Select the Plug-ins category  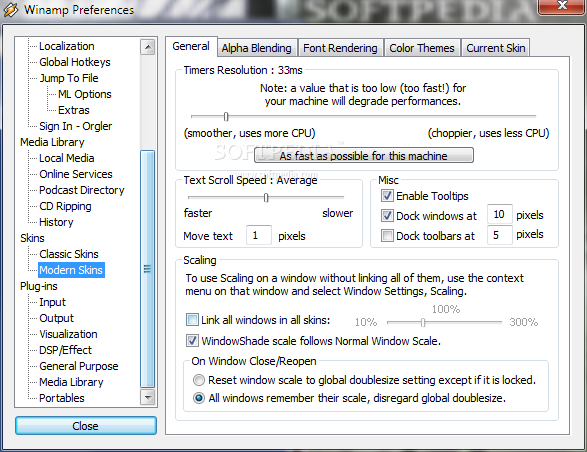pyautogui.click(x=39, y=286)
